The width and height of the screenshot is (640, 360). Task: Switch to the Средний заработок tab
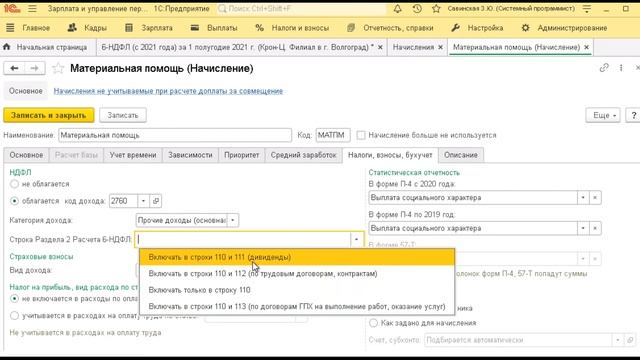coord(304,155)
